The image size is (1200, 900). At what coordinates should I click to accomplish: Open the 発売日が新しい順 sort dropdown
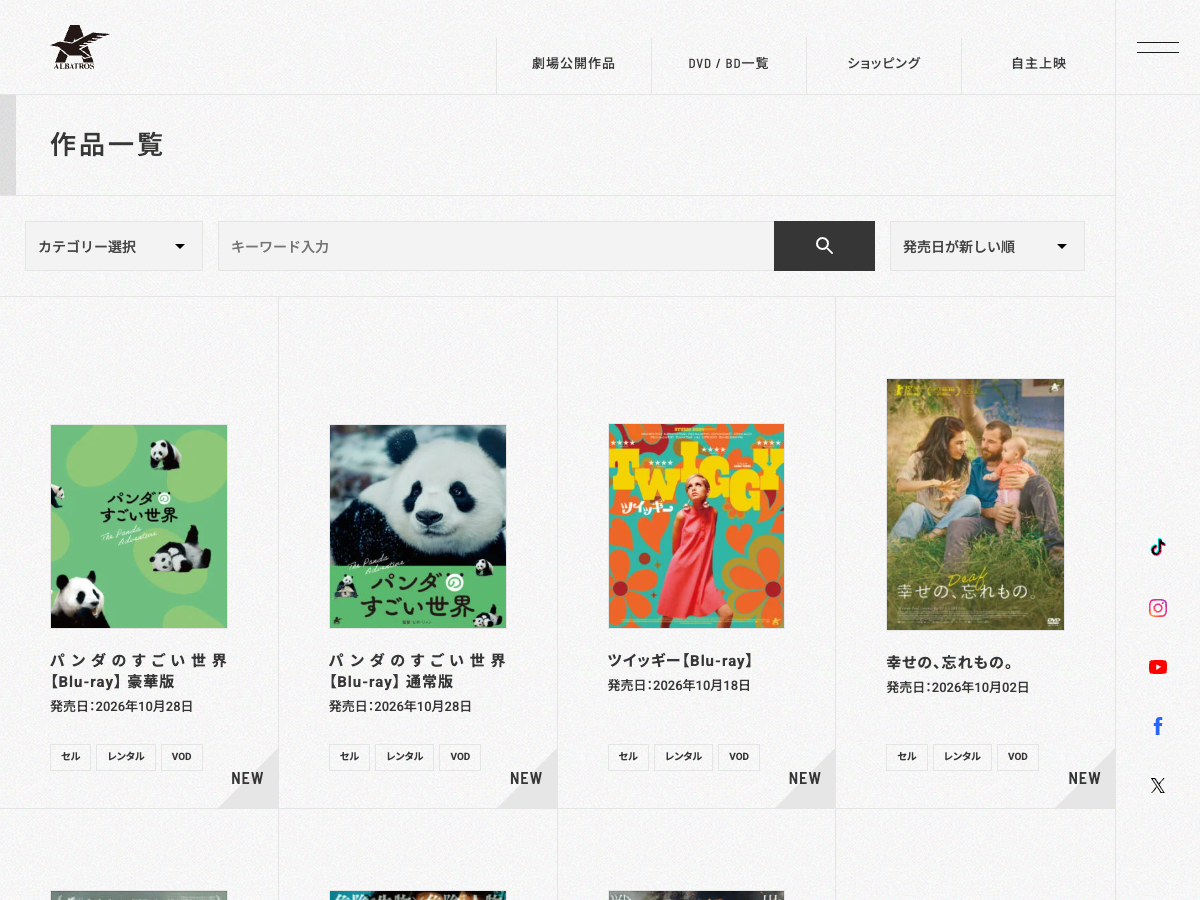tap(987, 246)
